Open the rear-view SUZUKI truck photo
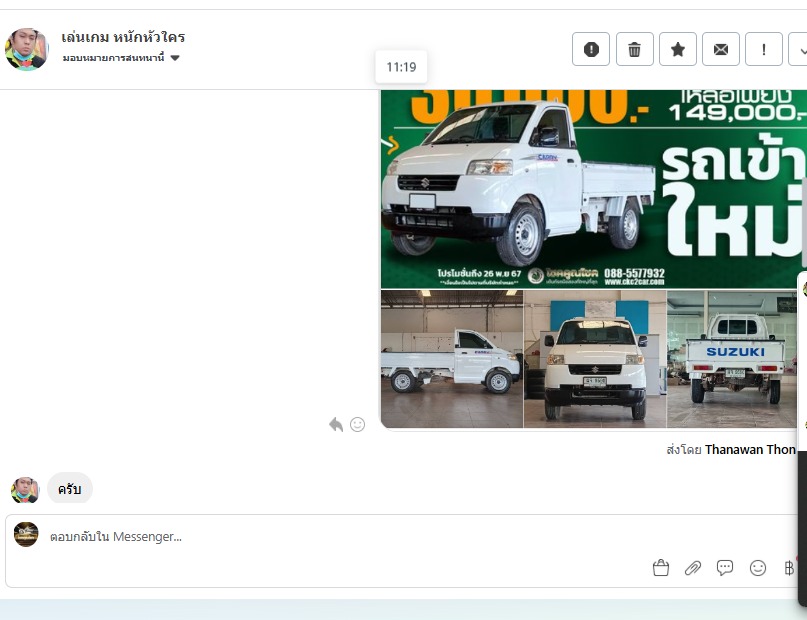Image resolution: width=807 pixels, height=620 pixels. pyautogui.click(x=732, y=359)
